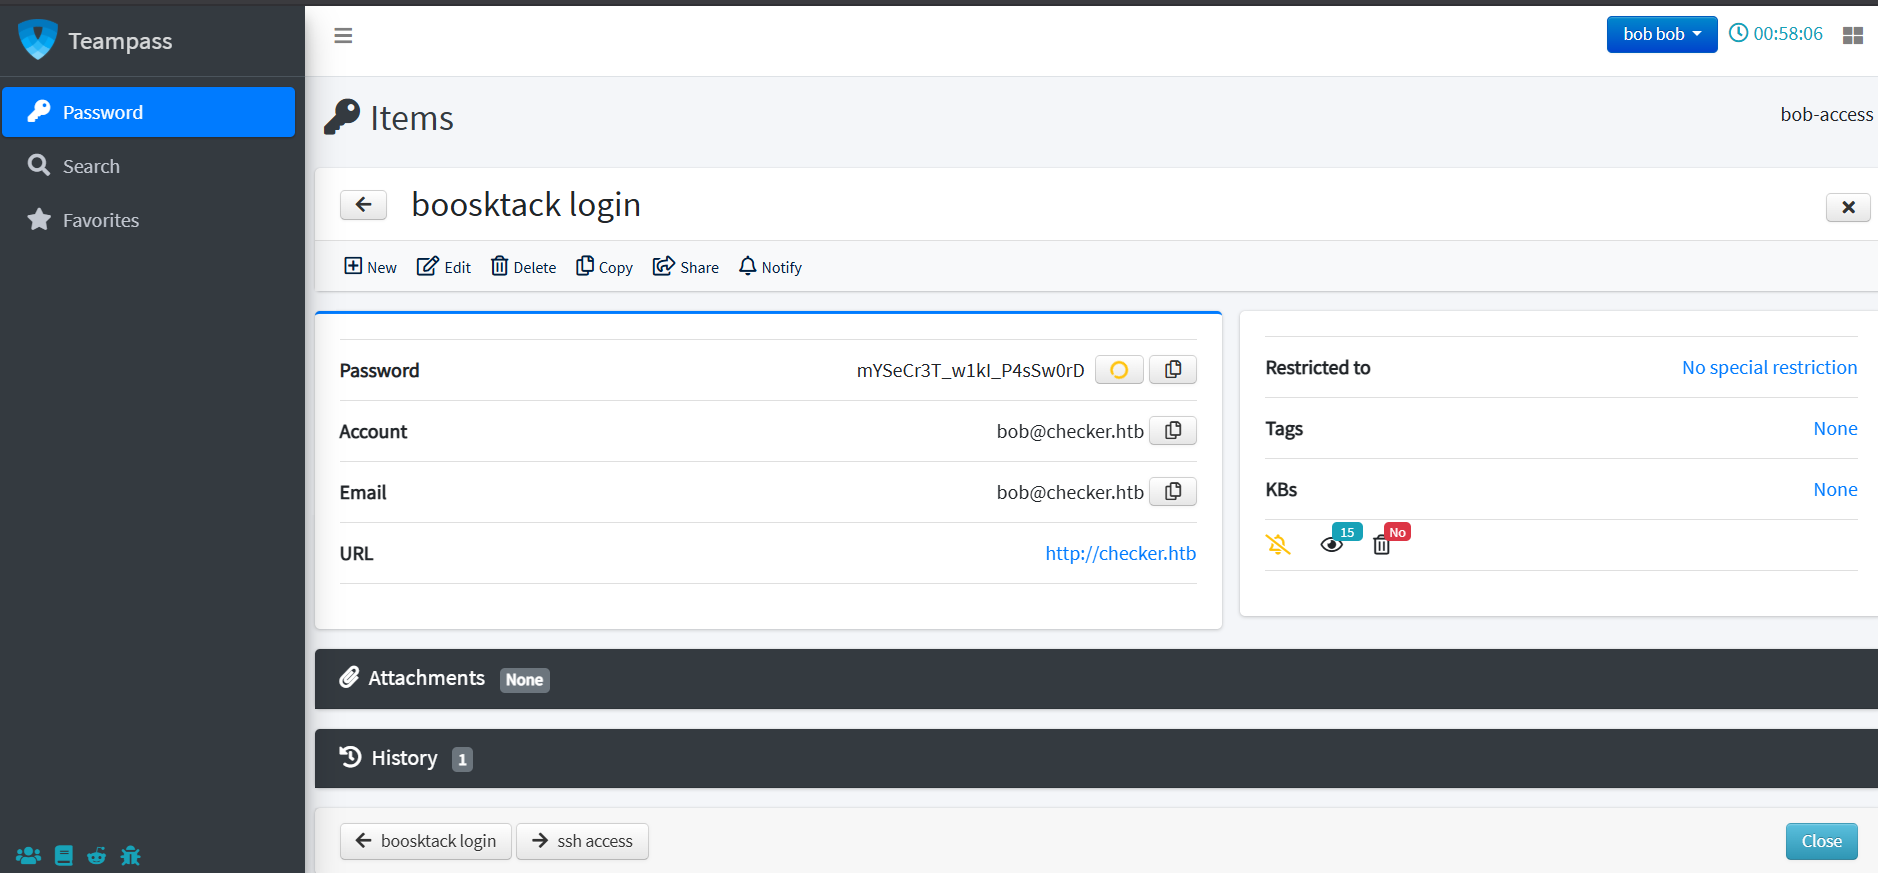Share the item
This screenshot has width=1878, height=873.
pos(686,267)
